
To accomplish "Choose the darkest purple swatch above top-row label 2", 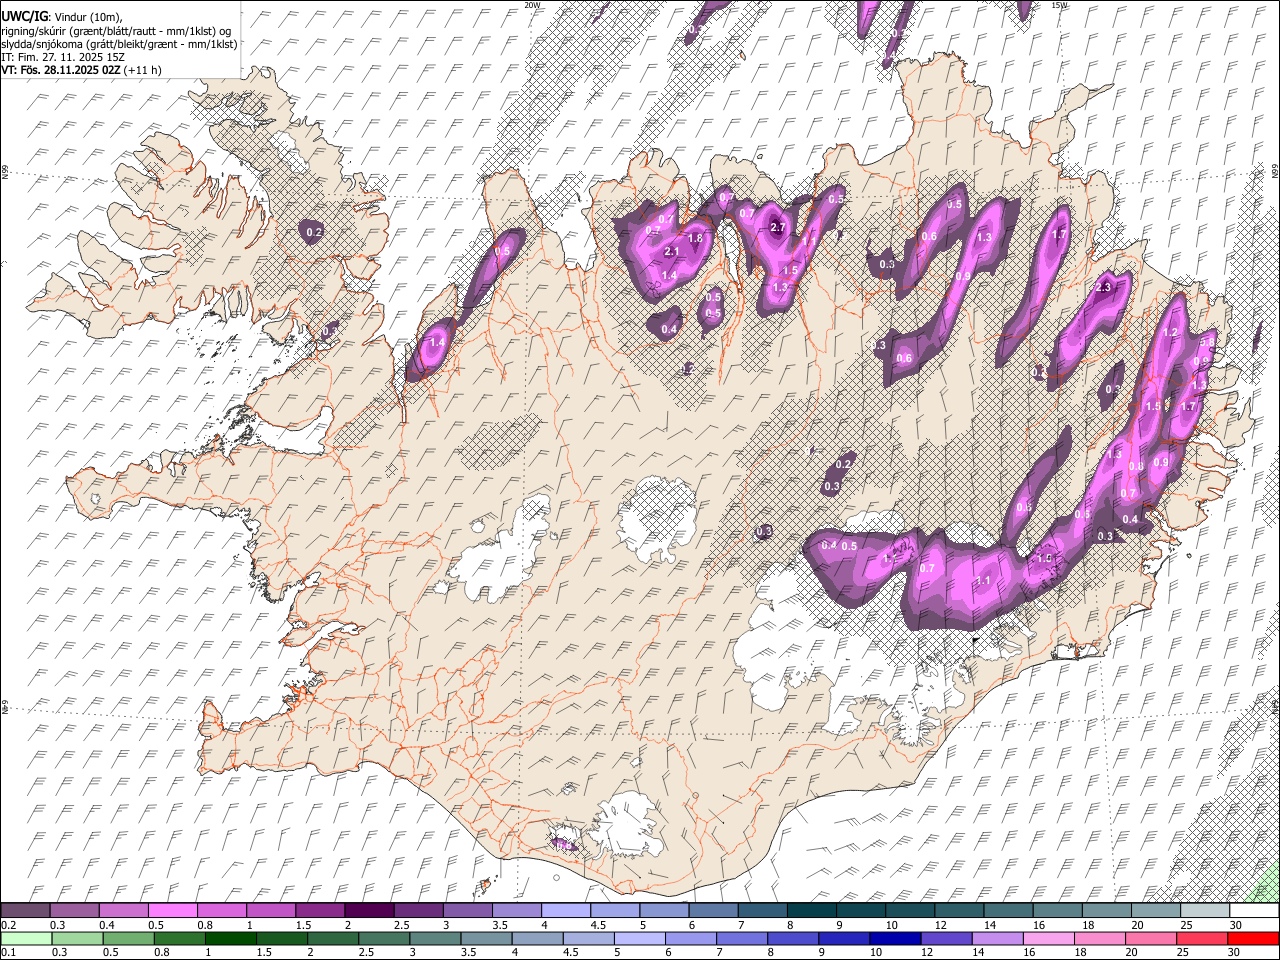I will point(369,910).
